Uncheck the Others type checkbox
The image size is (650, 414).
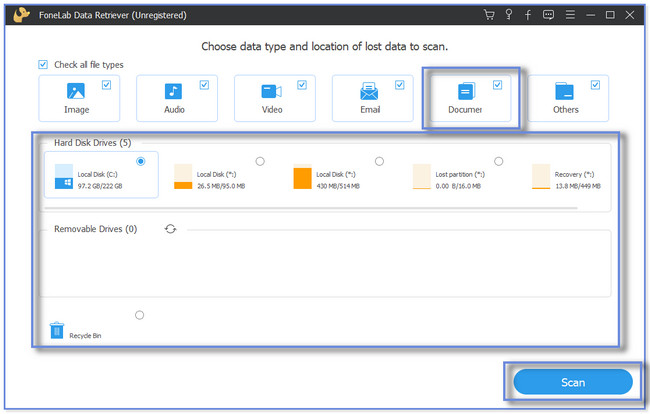click(595, 85)
